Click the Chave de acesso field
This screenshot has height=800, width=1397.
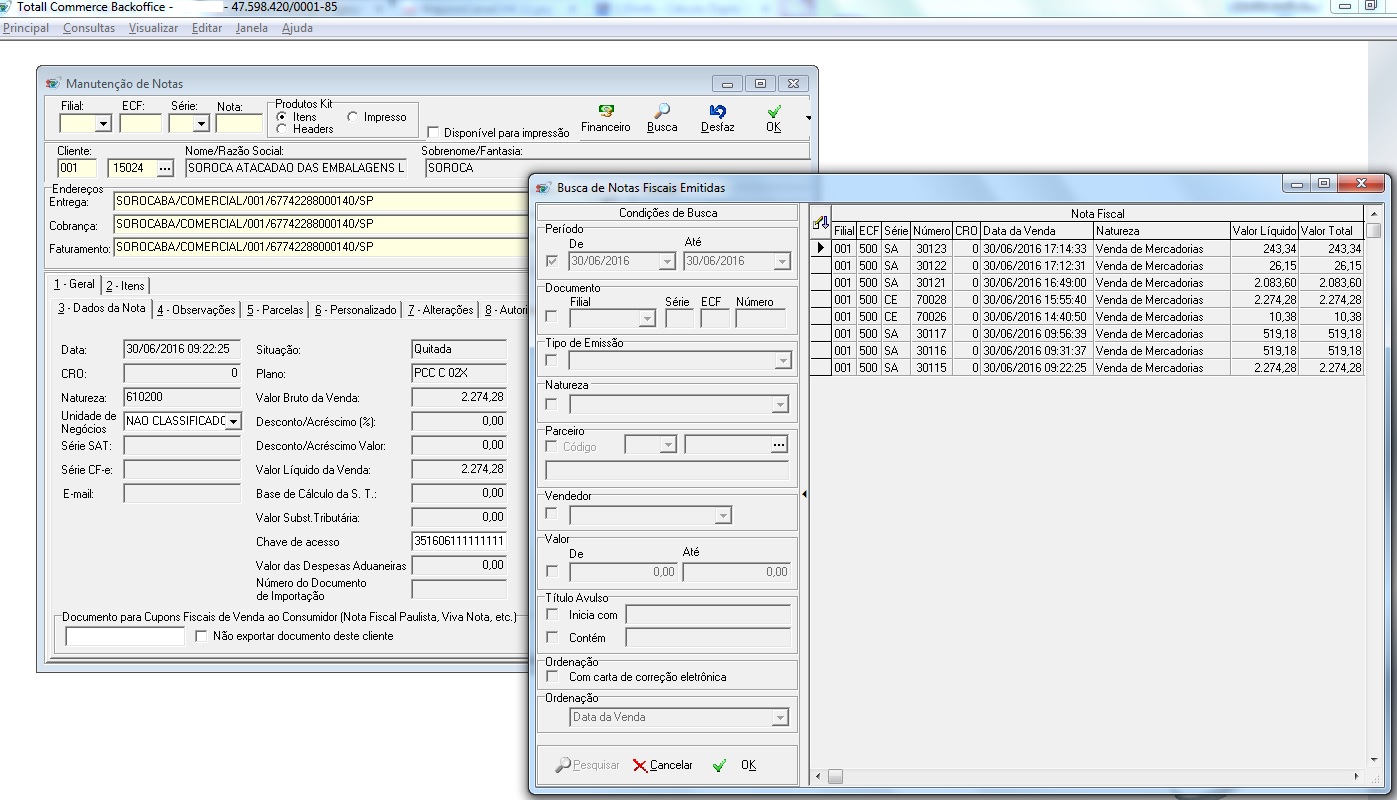(459, 541)
